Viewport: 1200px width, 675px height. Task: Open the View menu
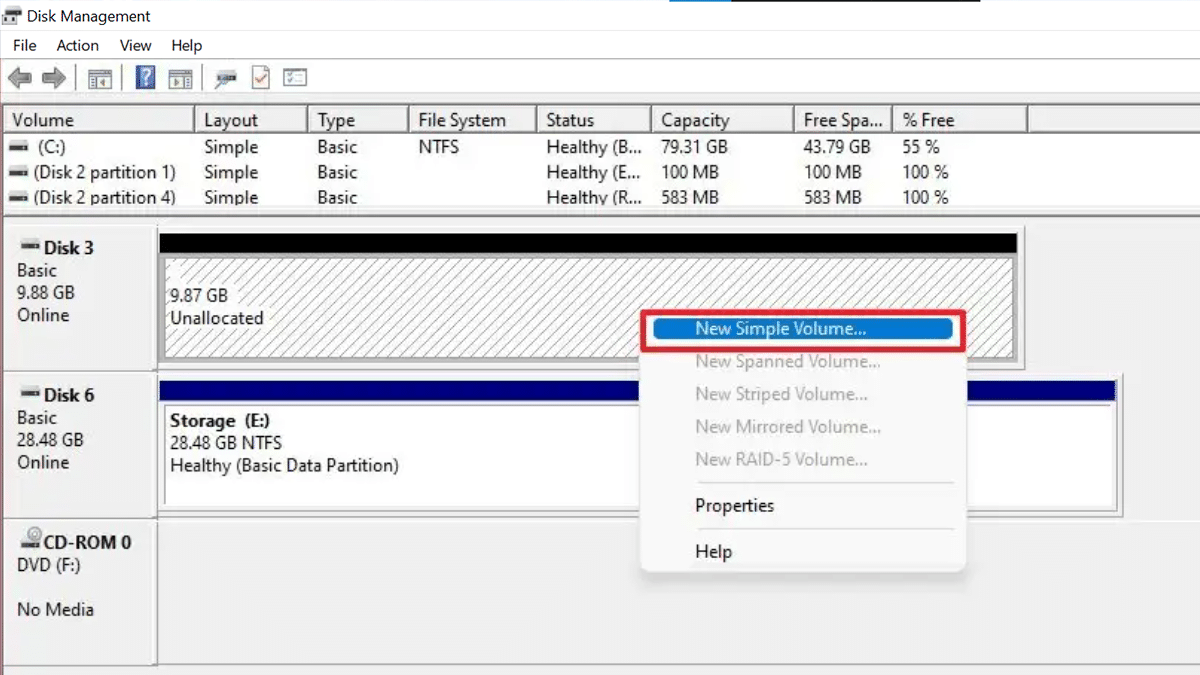pyautogui.click(x=135, y=45)
